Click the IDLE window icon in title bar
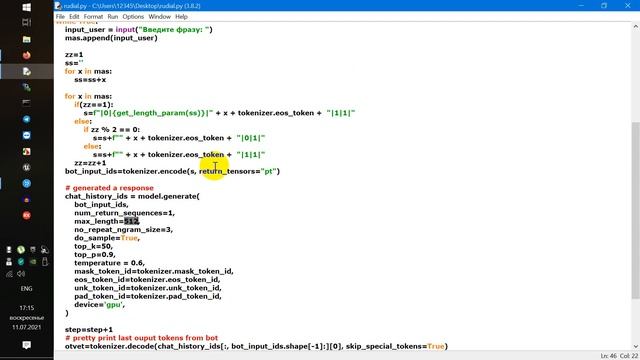This screenshot has height=360, width=640. pyautogui.click(x=58, y=6)
